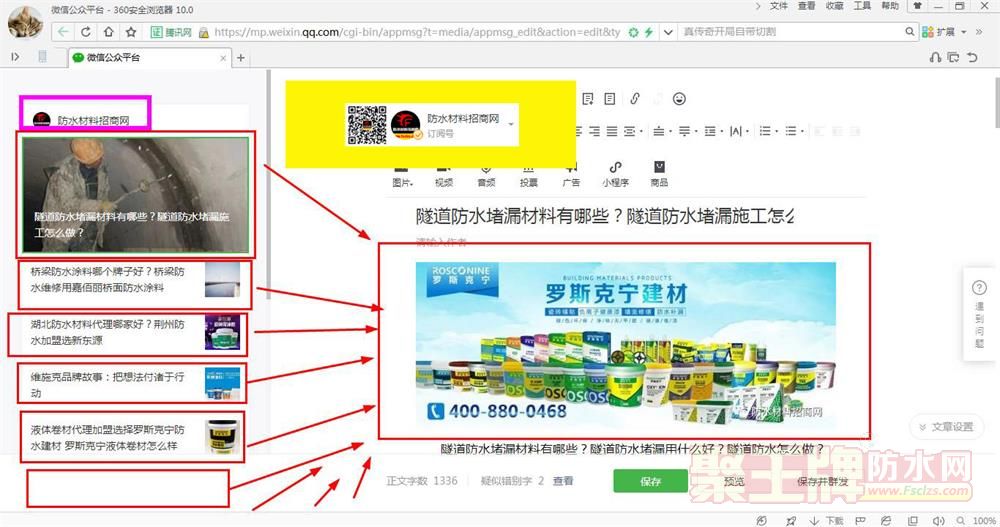Bookmark this page with the star icon
The height and width of the screenshot is (527, 1000).
click(x=131, y=32)
